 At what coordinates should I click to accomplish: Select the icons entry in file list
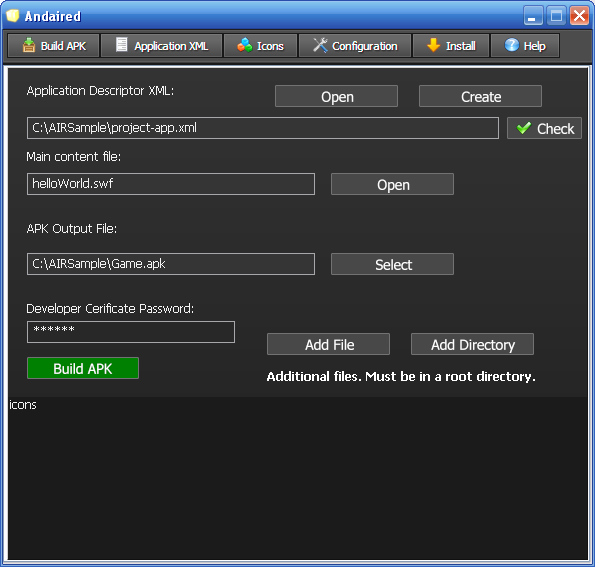[x=23, y=405]
